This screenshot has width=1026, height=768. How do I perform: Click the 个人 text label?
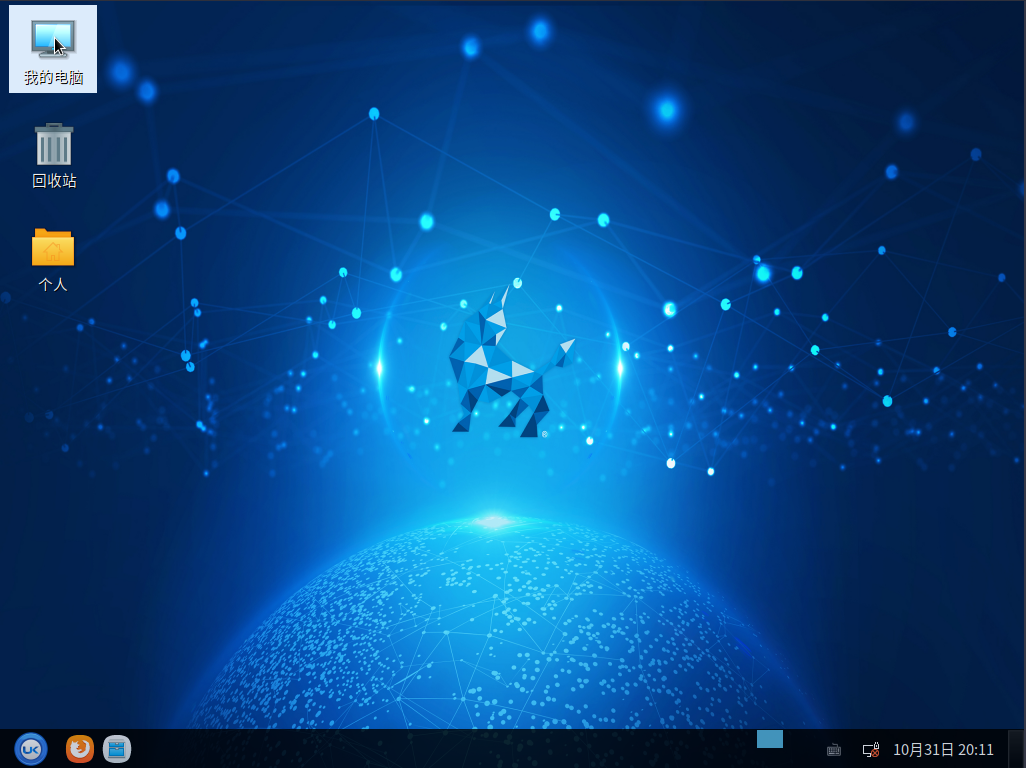point(53,284)
